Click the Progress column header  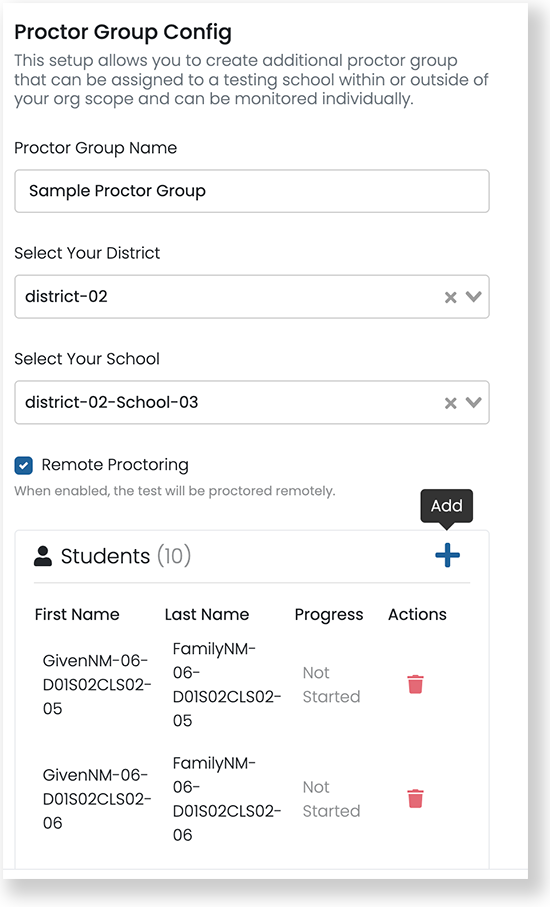328,615
